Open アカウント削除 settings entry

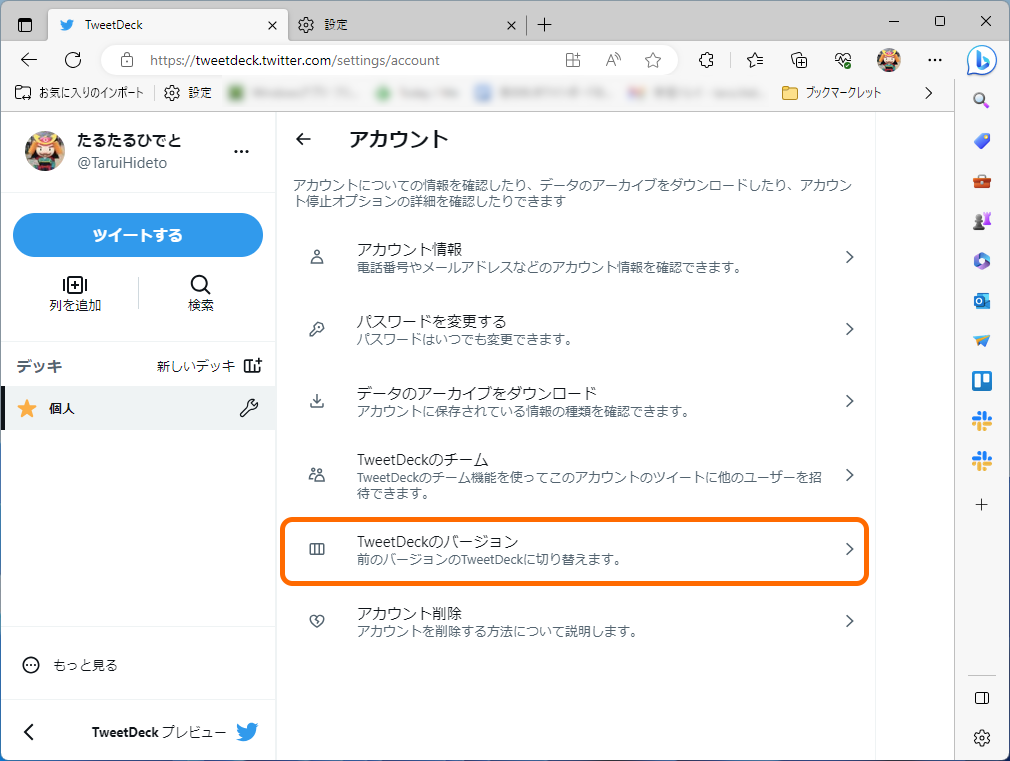[575, 621]
